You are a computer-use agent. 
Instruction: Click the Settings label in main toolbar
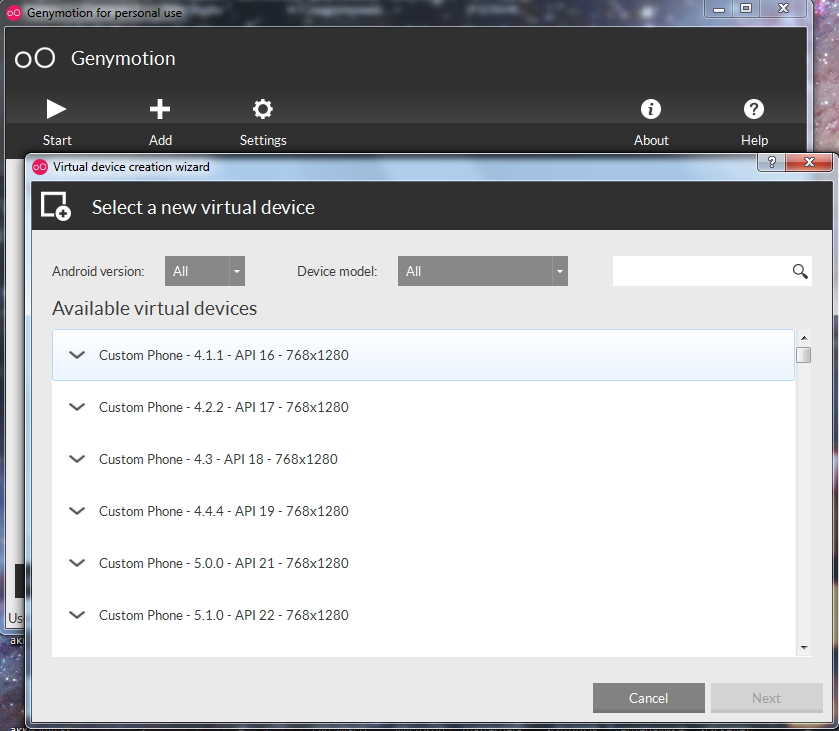[x=263, y=140]
